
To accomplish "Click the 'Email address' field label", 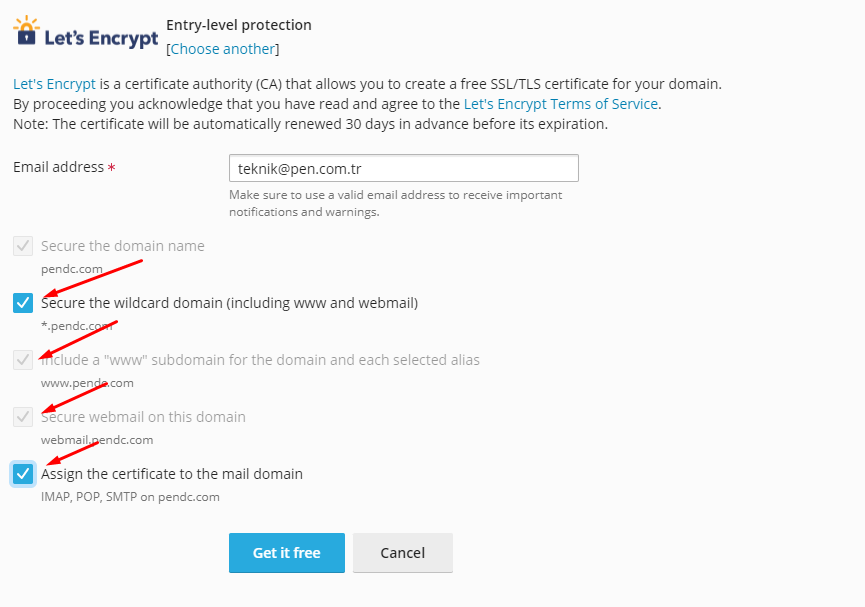I will (x=58, y=167).
